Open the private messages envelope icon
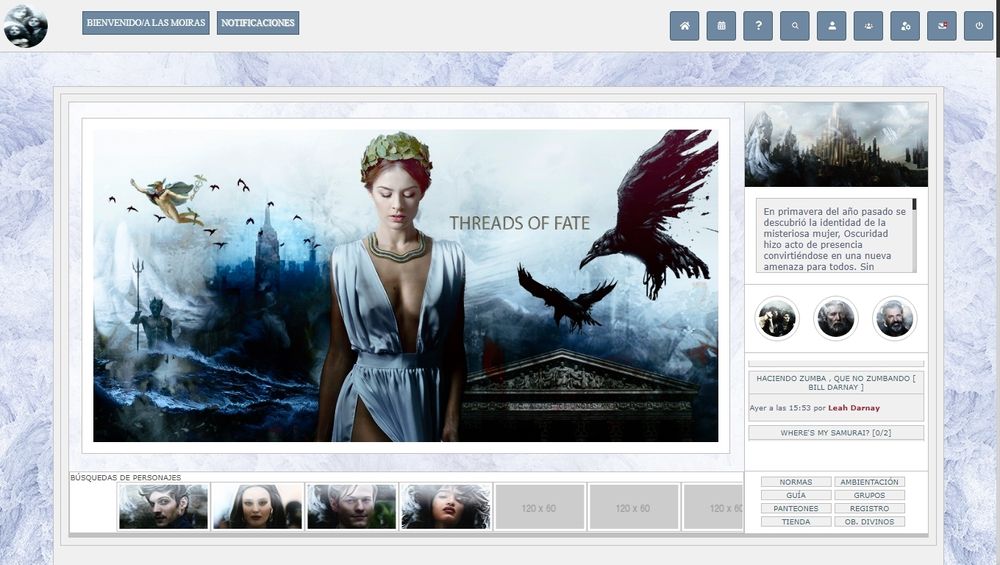Image resolution: width=1000 pixels, height=565 pixels. click(942, 26)
